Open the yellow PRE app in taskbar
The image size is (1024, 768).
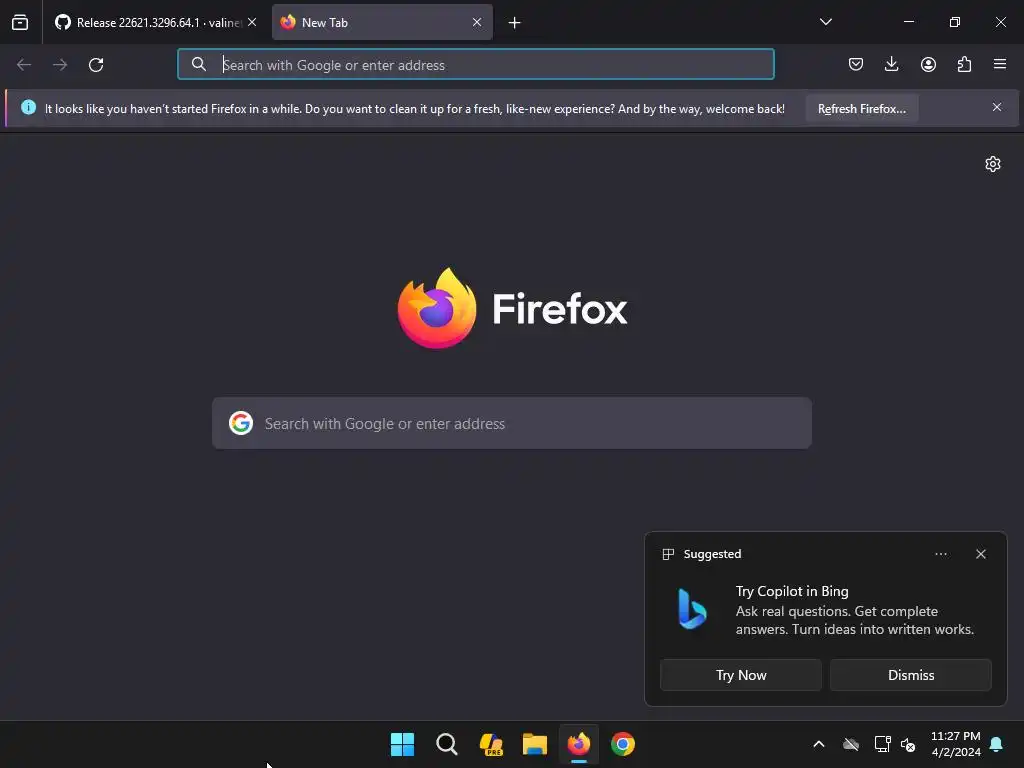coord(491,744)
